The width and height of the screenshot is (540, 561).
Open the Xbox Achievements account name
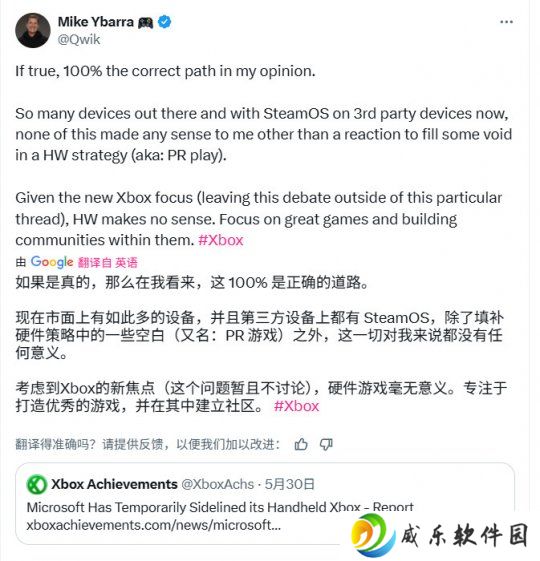tap(114, 484)
